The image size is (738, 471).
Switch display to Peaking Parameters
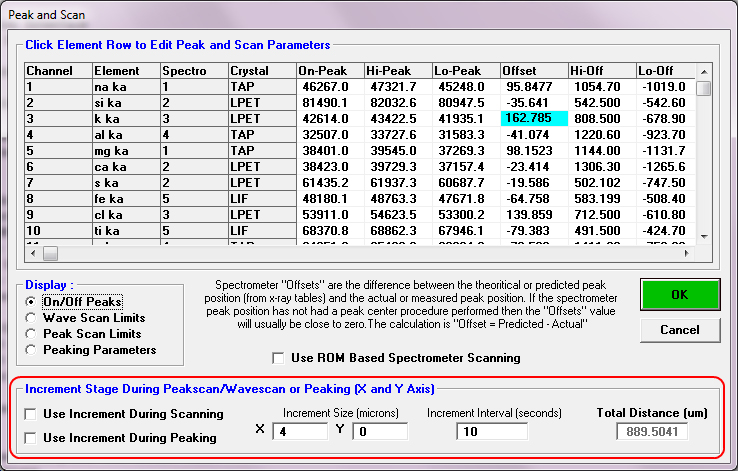coord(34,349)
